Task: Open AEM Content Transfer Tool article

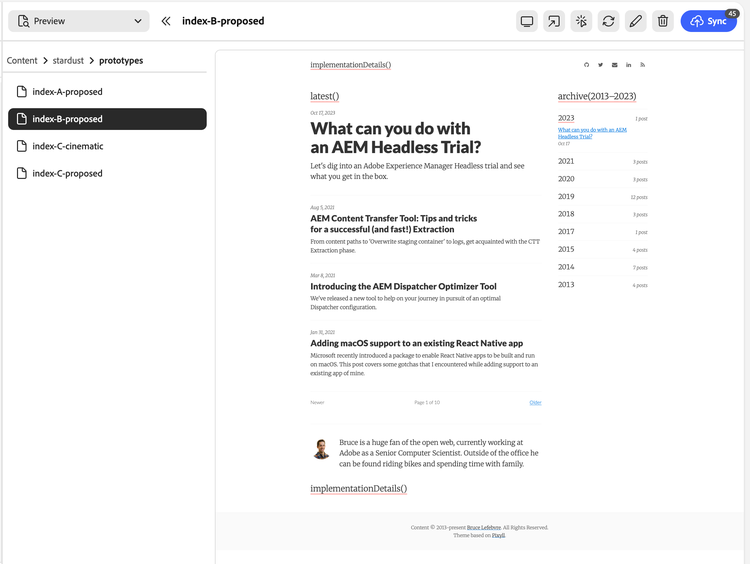Action: pyautogui.click(x=394, y=224)
